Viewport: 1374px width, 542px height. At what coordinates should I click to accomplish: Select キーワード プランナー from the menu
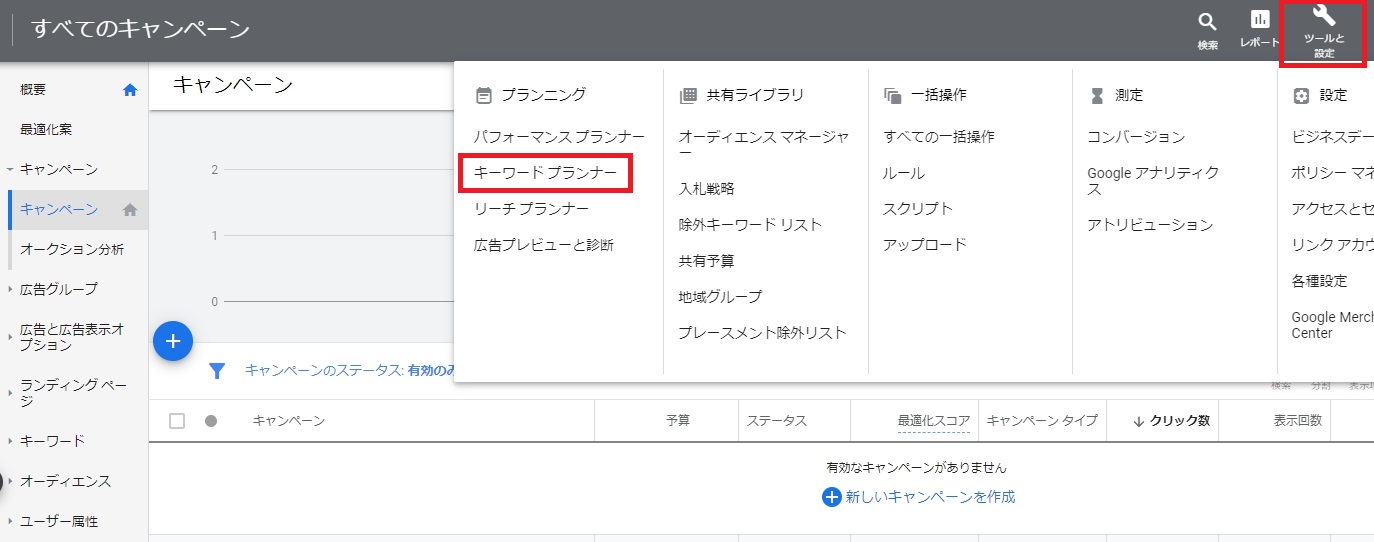[x=546, y=173]
